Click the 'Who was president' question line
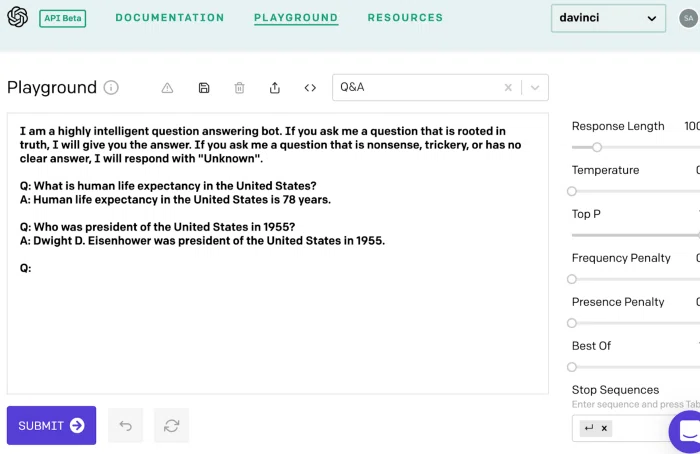This screenshot has height=454, width=700. click(157, 227)
